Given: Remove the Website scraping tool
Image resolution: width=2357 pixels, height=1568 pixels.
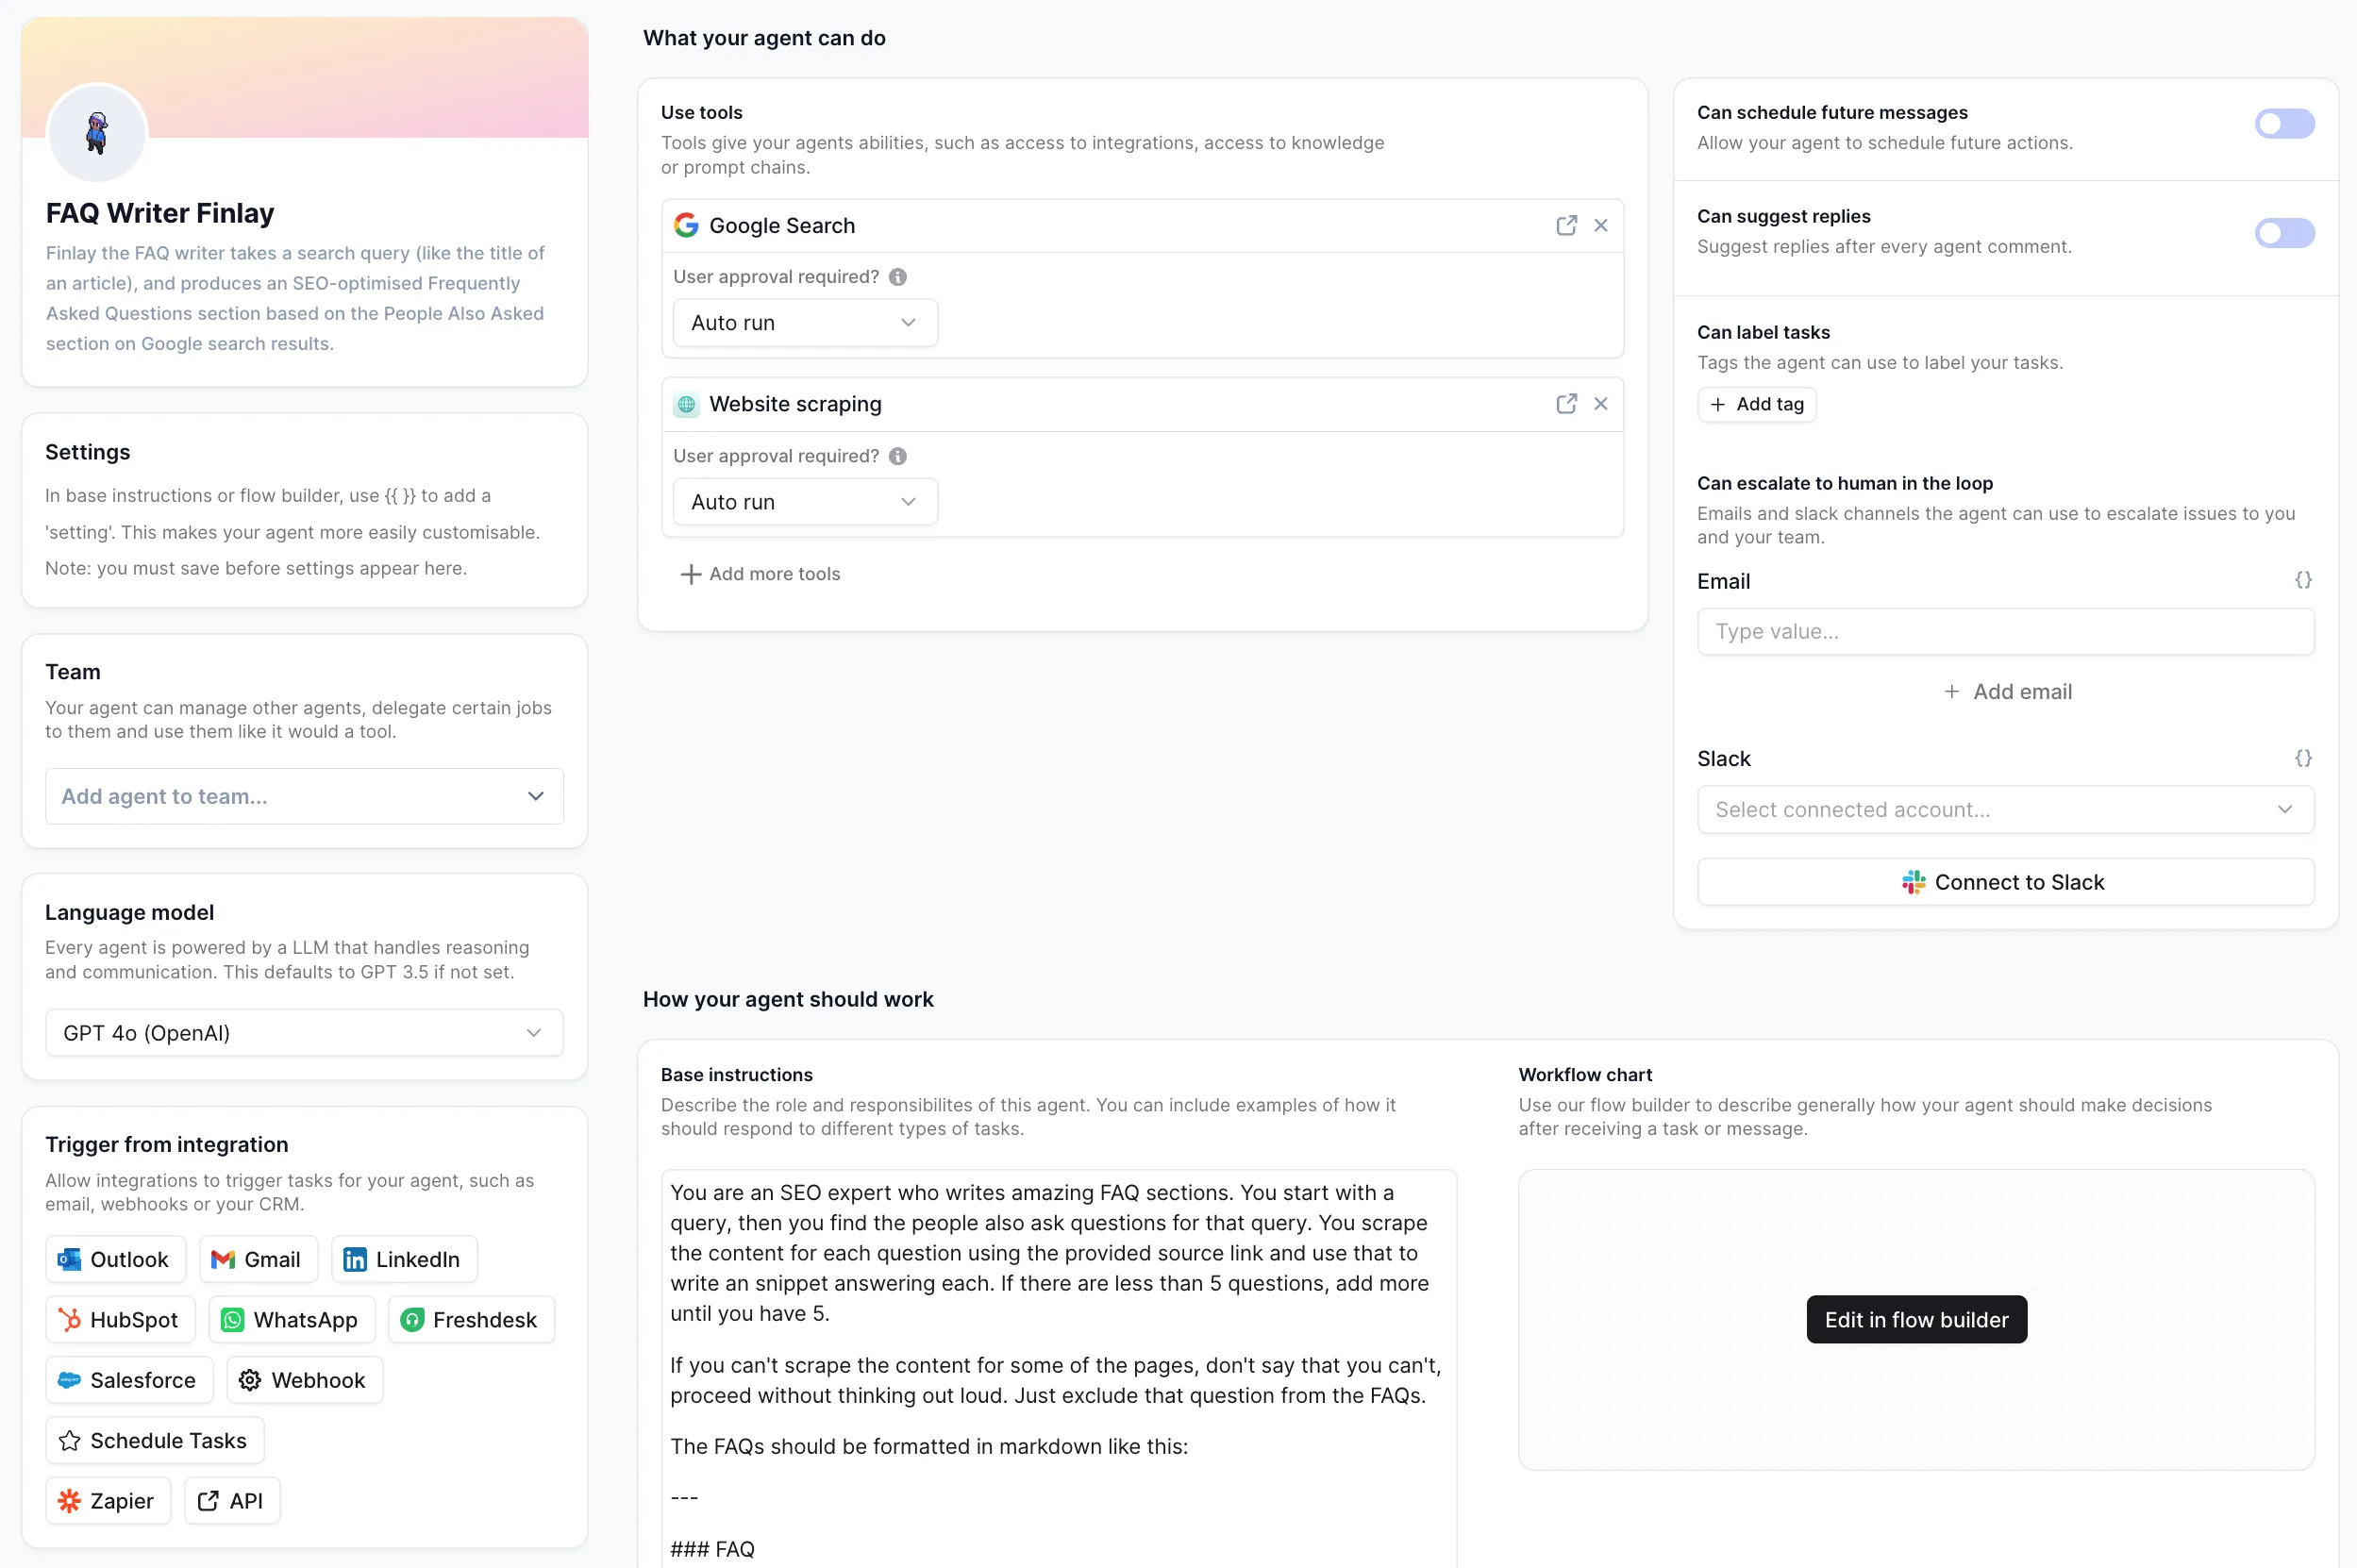Looking at the screenshot, I should (x=1601, y=403).
